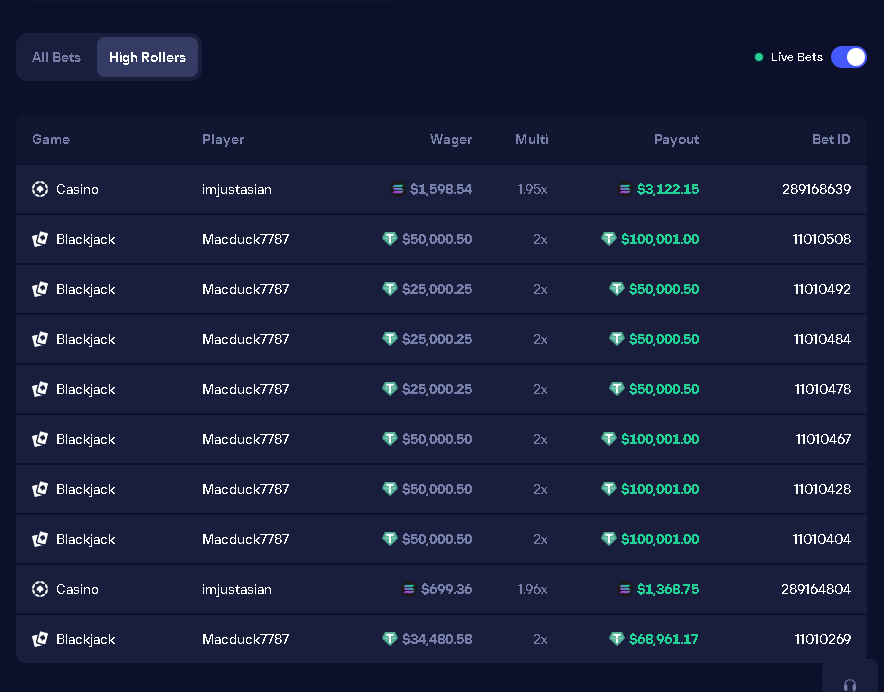Click the Blackjack cards icon for bet 11010269

pyautogui.click(x=40, y=639)
